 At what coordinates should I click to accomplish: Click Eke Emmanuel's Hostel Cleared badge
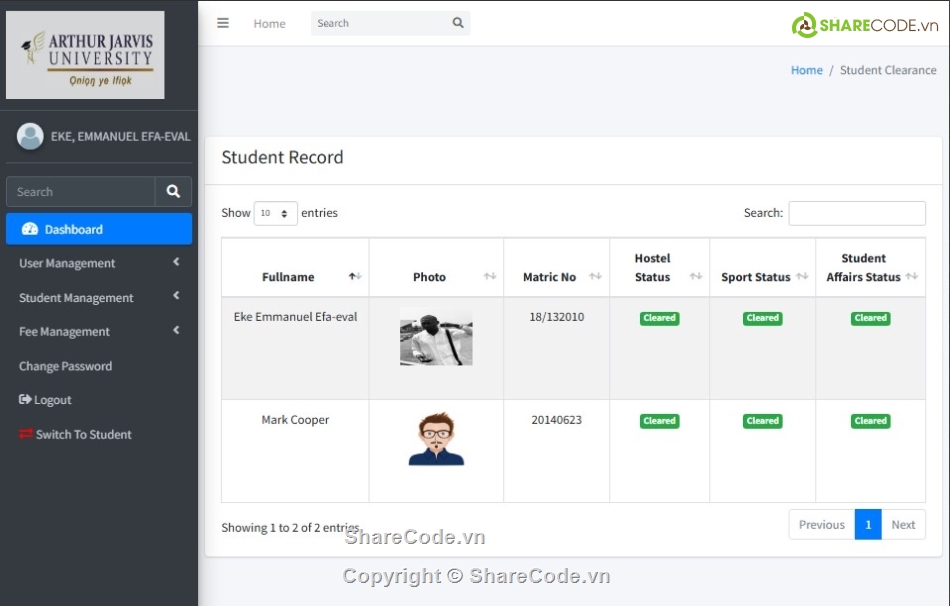pyautogui.click(x=659, y=318)
